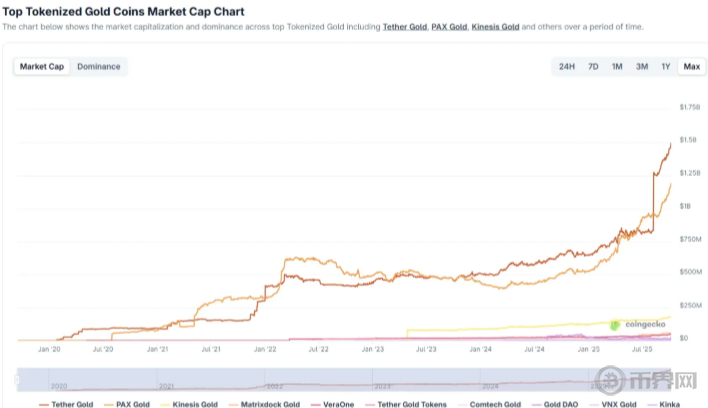Toggle Kinka legend entry
Screen dimensions: 708x408
(668, 404)
